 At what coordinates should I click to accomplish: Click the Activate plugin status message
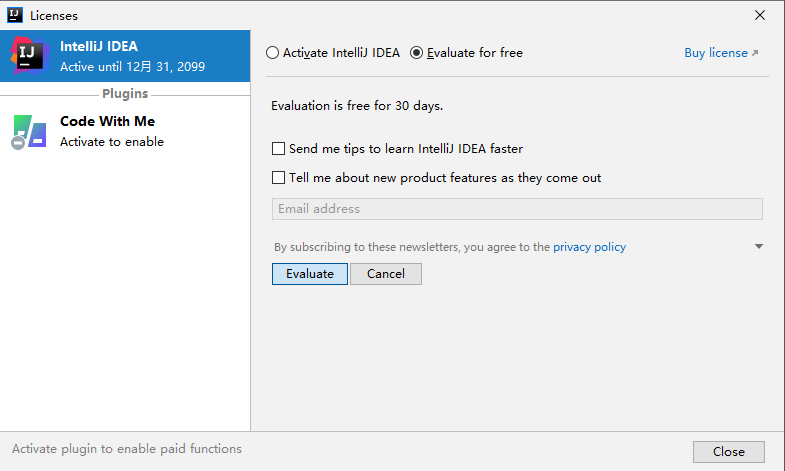[x=127, y=449]
